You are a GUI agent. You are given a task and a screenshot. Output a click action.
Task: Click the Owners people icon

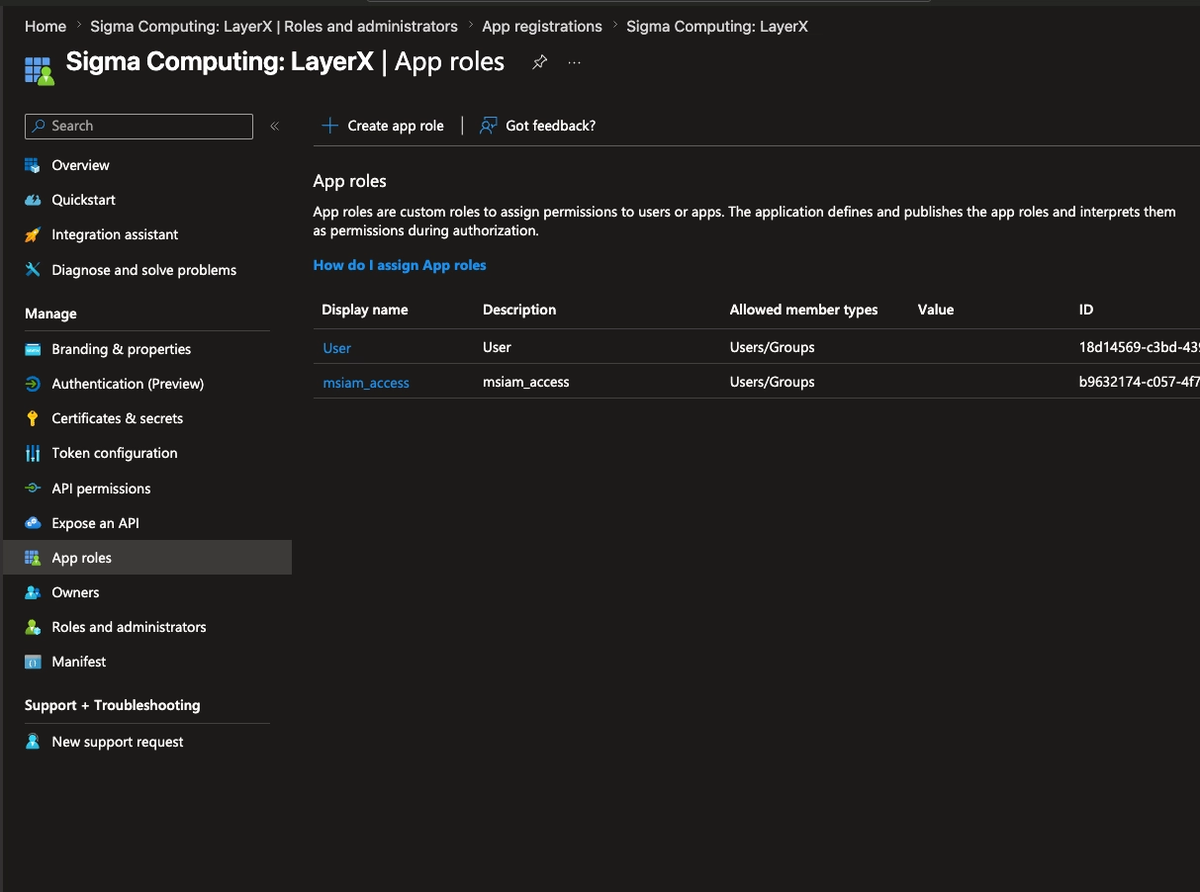(x=32, y=592)
